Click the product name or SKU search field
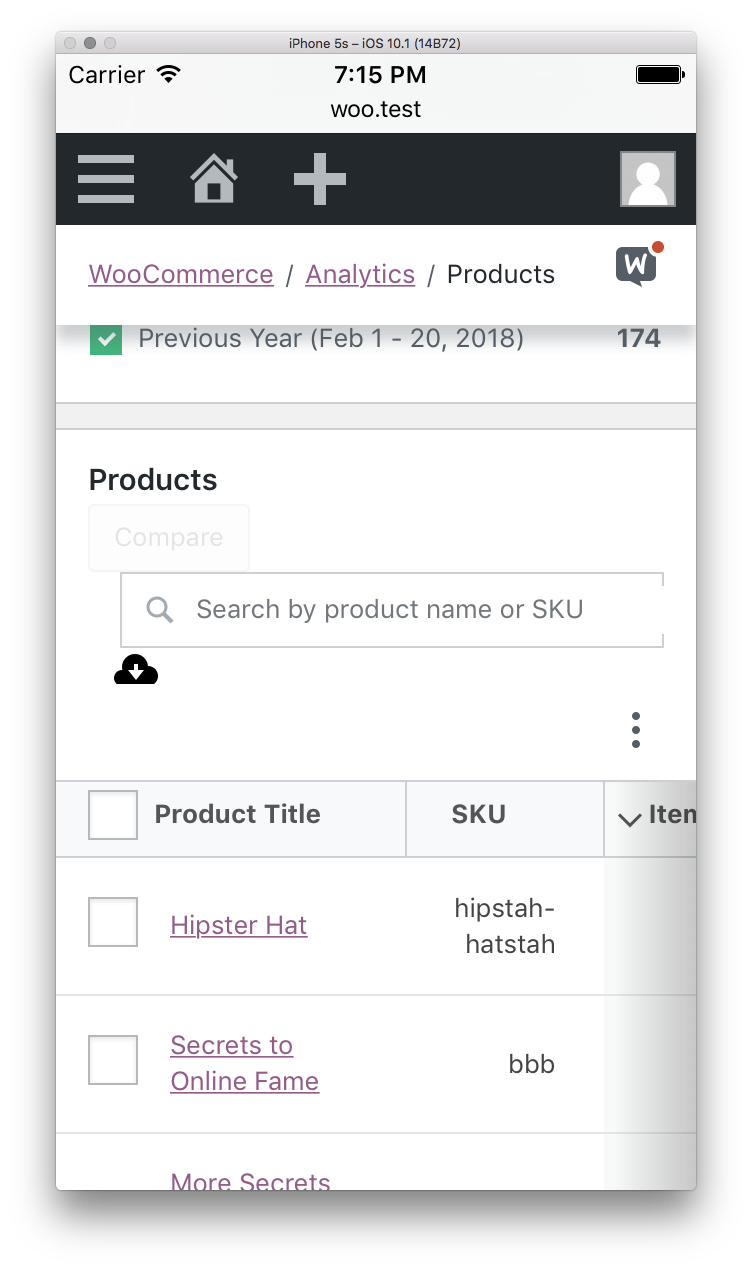This screenshot has height=1270, width=752. coord(400,609)
